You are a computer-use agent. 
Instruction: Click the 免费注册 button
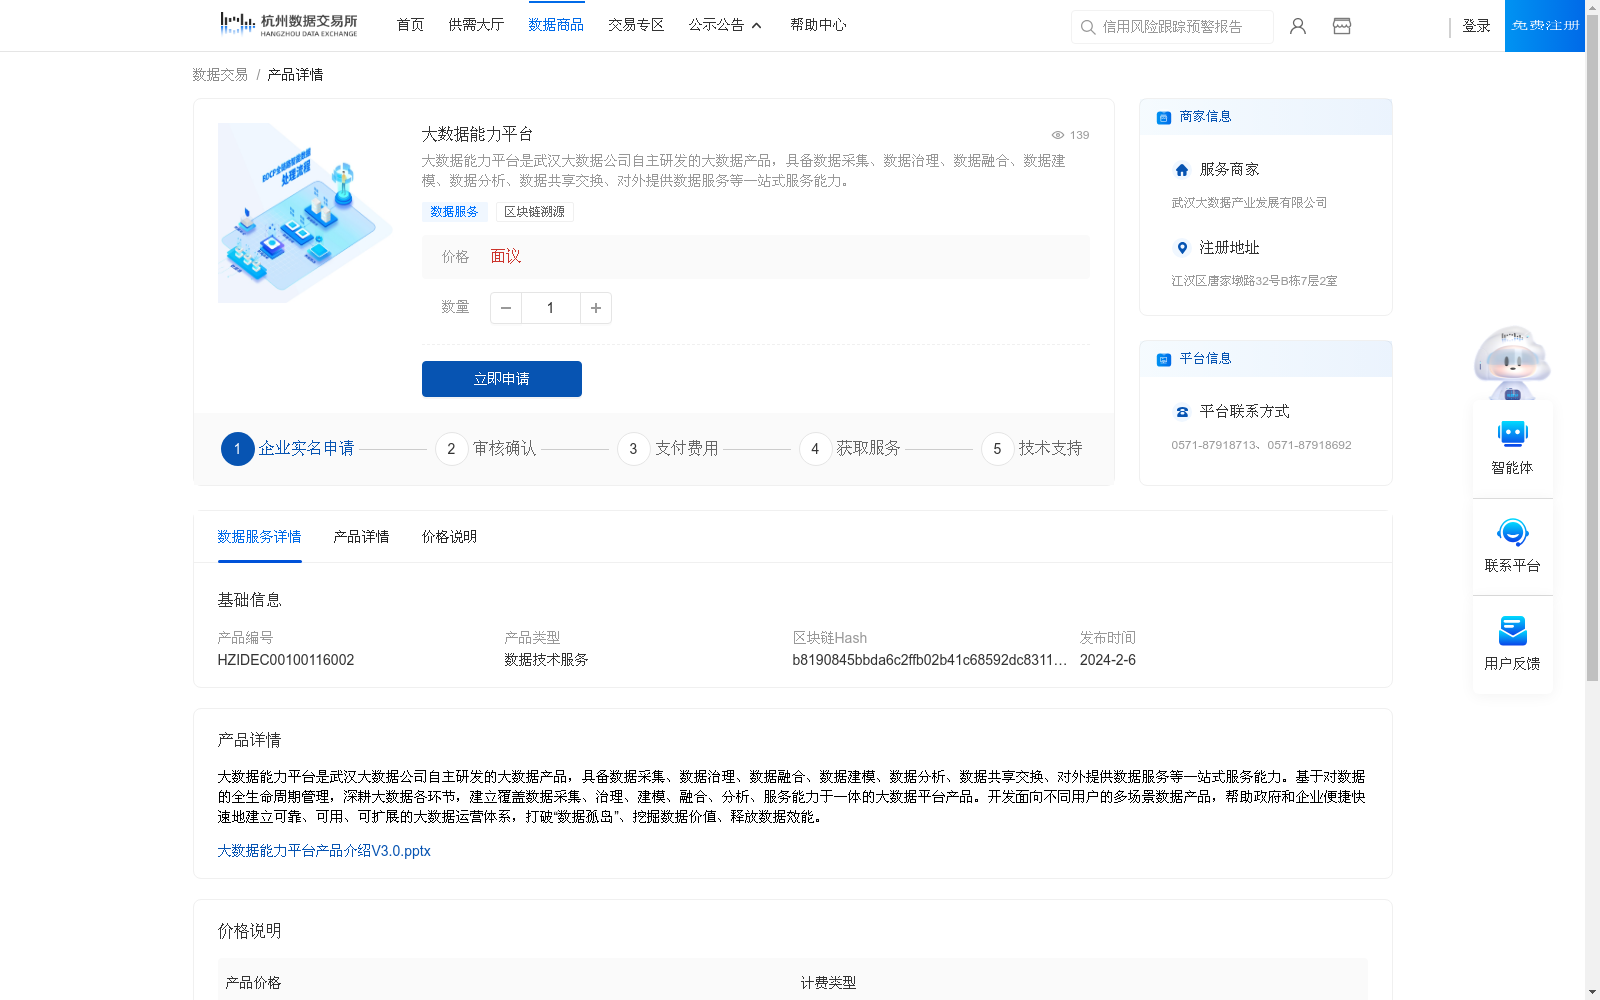click(x=1545, y=26)
